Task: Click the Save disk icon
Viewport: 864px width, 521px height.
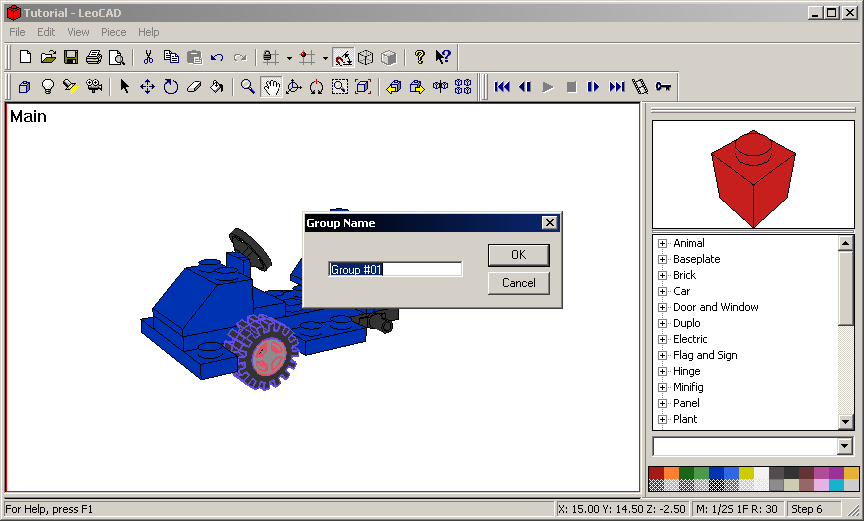Action: pos(71,57)
